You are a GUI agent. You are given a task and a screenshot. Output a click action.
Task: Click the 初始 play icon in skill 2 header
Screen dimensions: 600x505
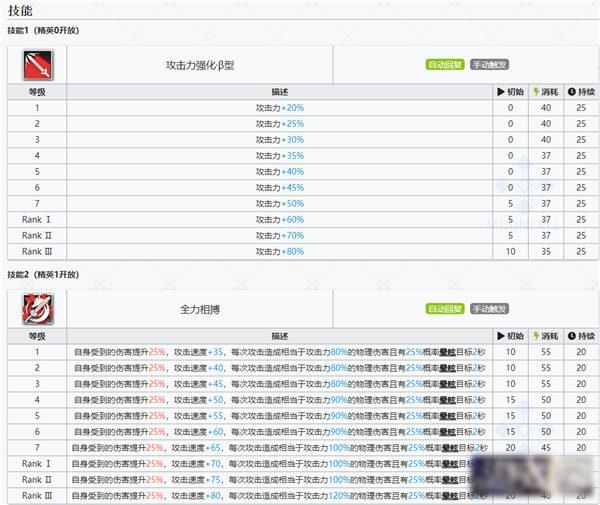tap(501, 336)
